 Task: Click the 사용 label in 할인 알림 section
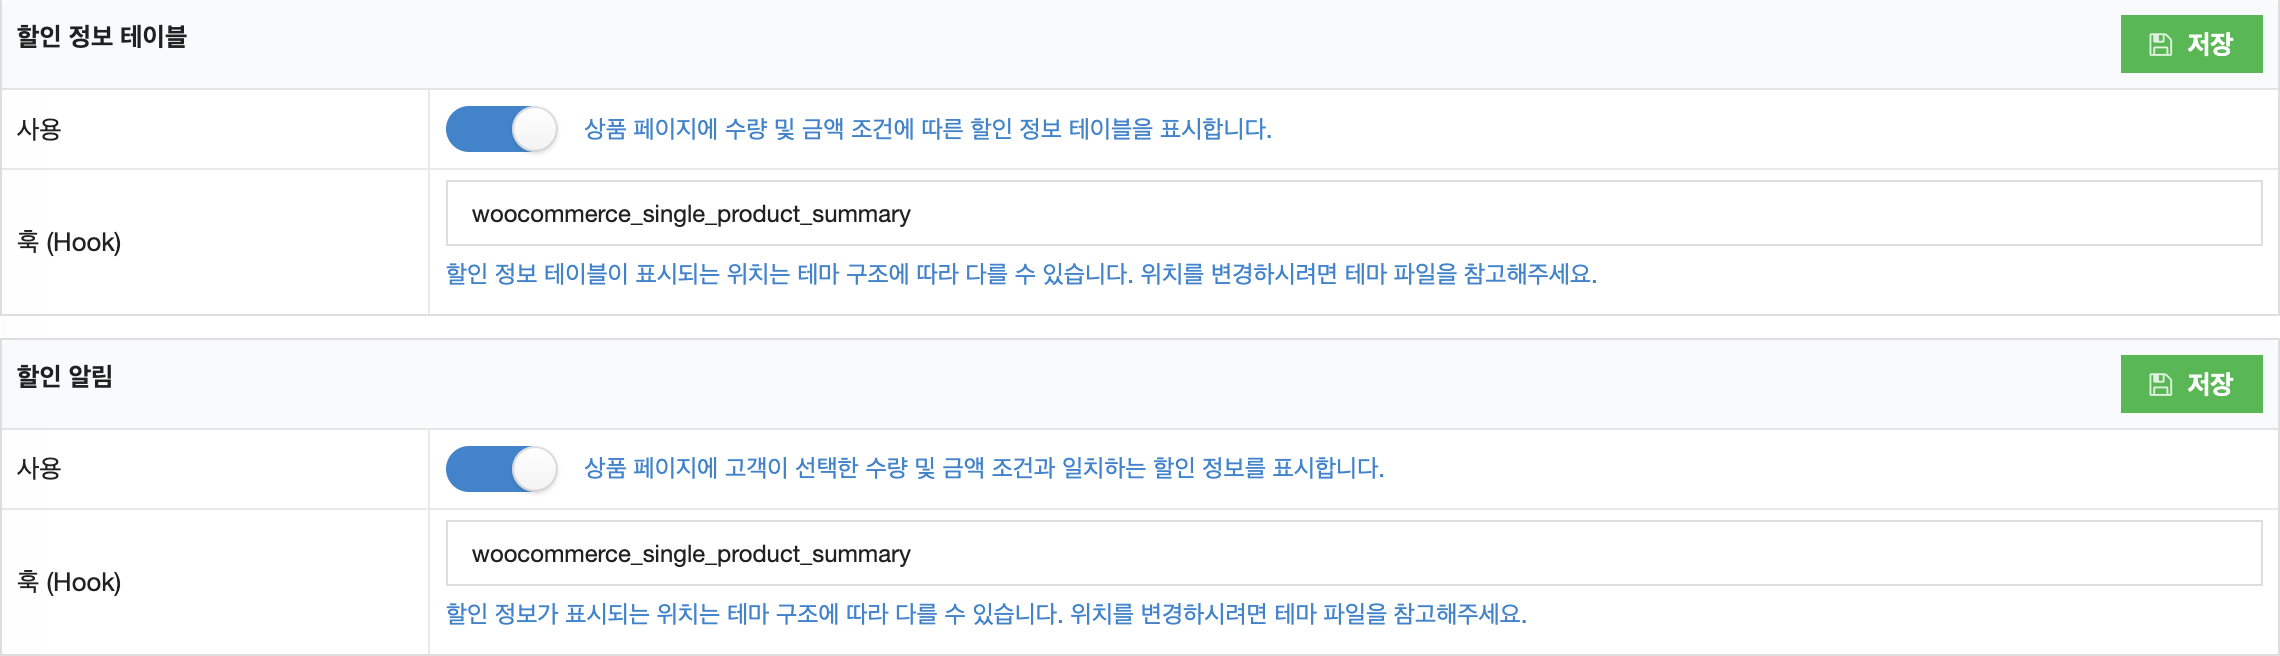click(x=40, y=469)
